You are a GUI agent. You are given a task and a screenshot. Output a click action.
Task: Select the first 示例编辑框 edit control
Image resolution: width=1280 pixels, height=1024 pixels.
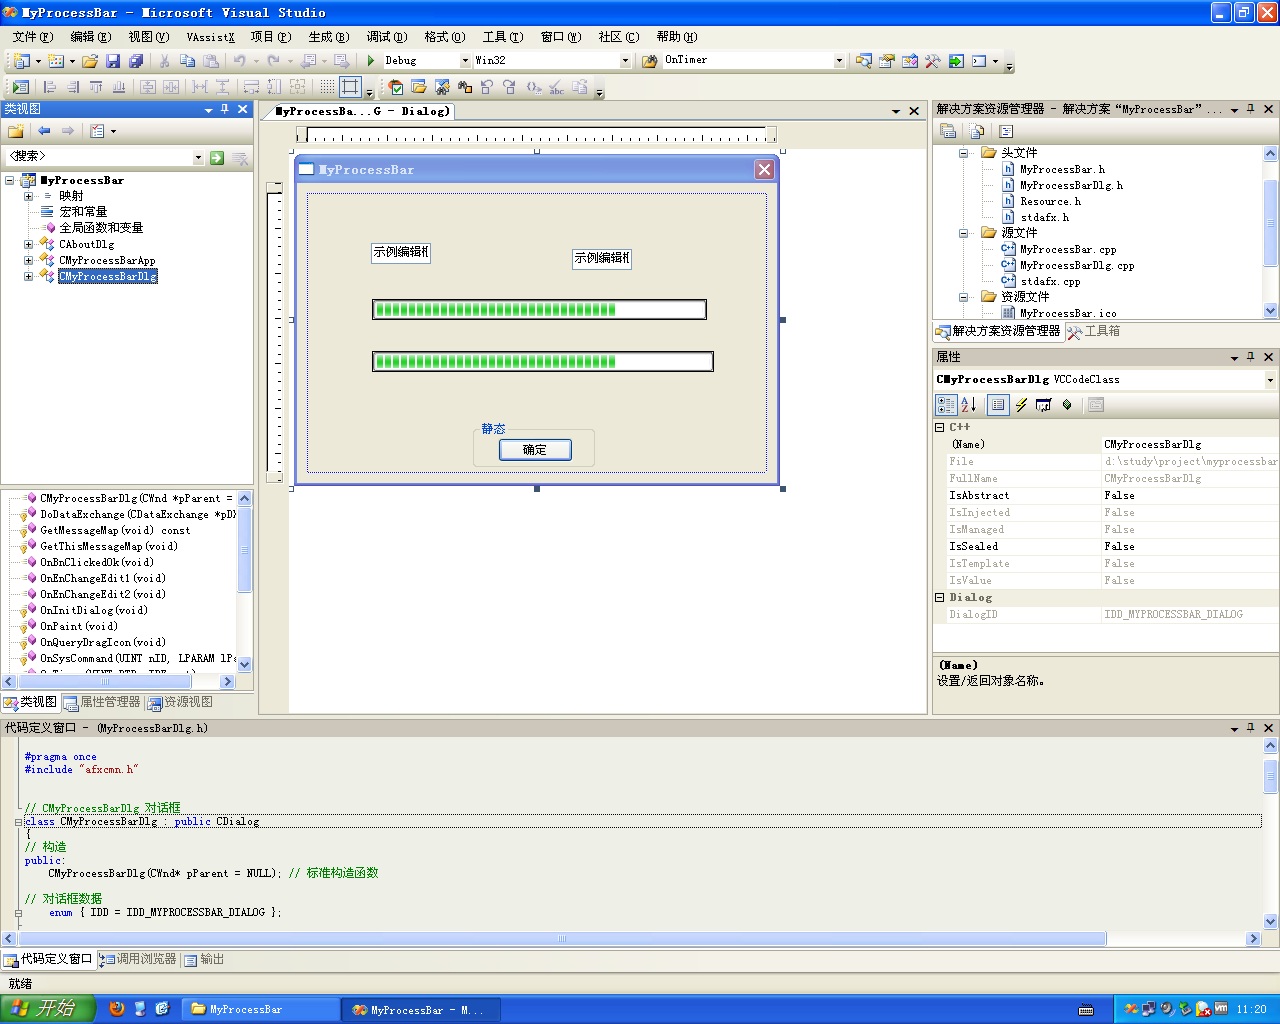[x=400, y=252]
